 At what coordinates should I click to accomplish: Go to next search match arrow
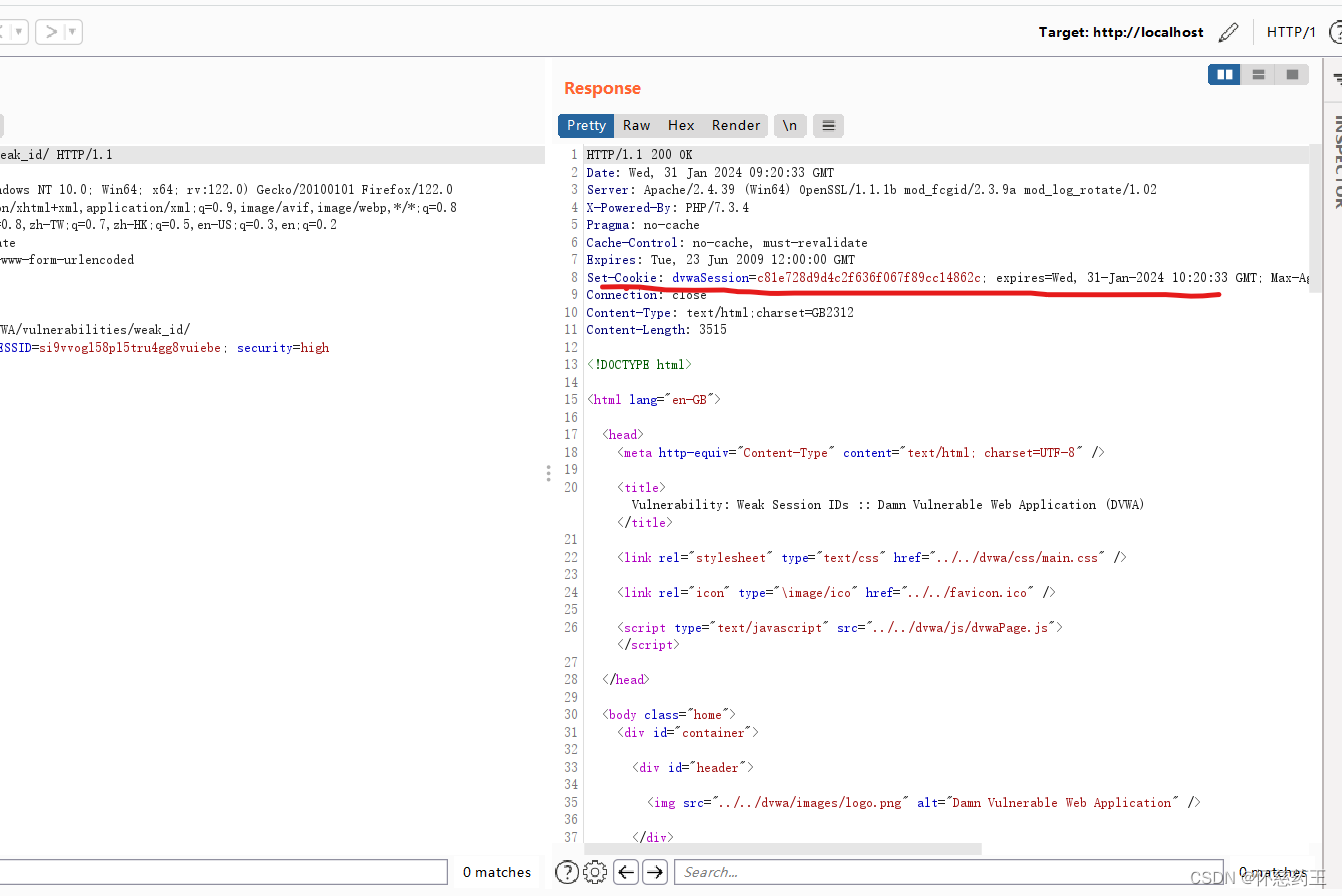point(655,872)
